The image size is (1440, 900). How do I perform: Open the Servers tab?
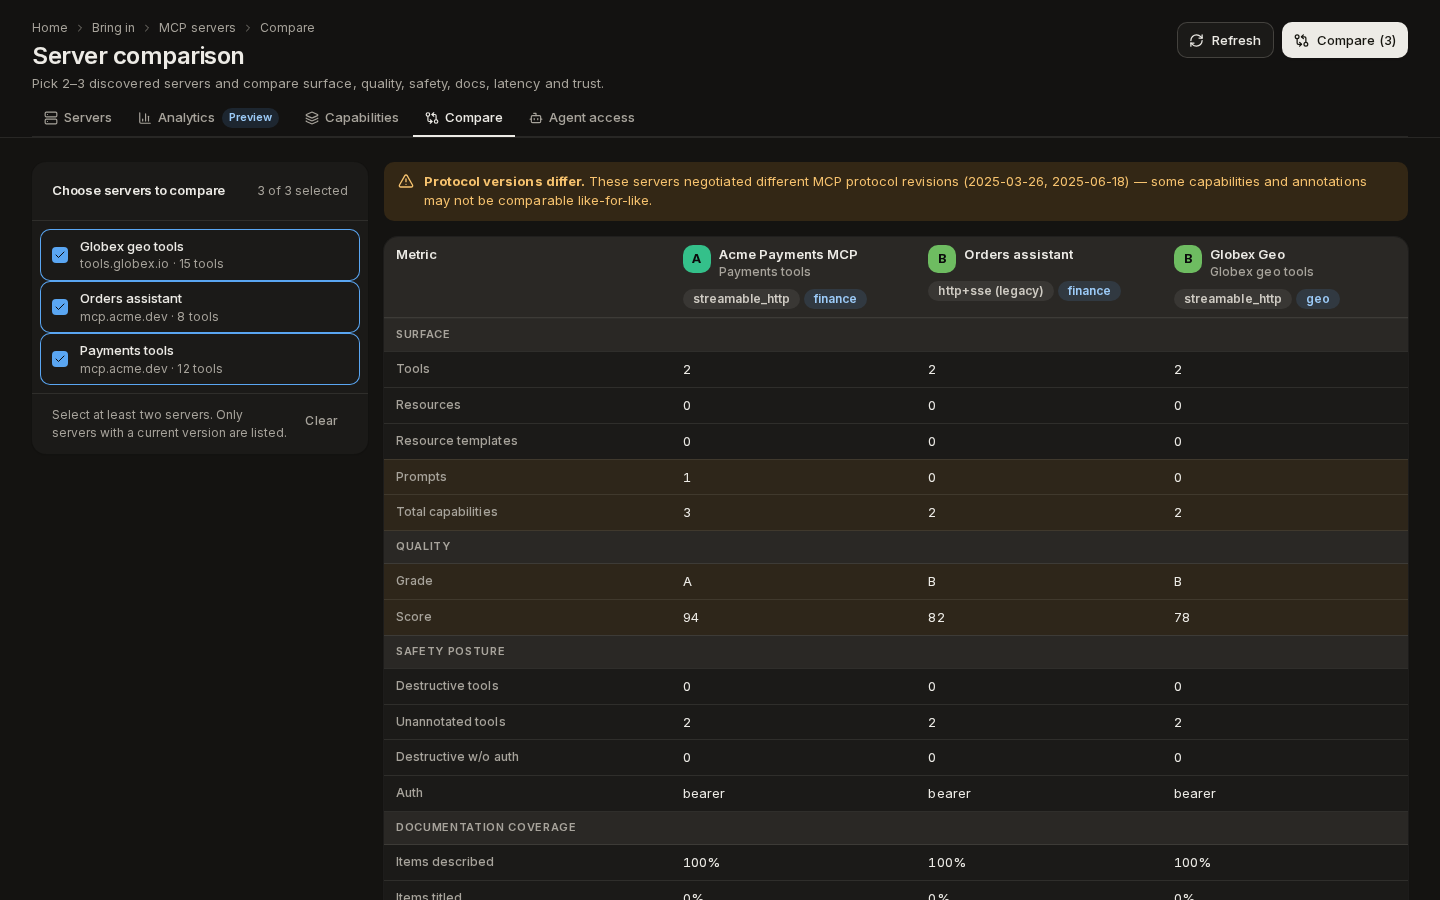coord(78,118)
